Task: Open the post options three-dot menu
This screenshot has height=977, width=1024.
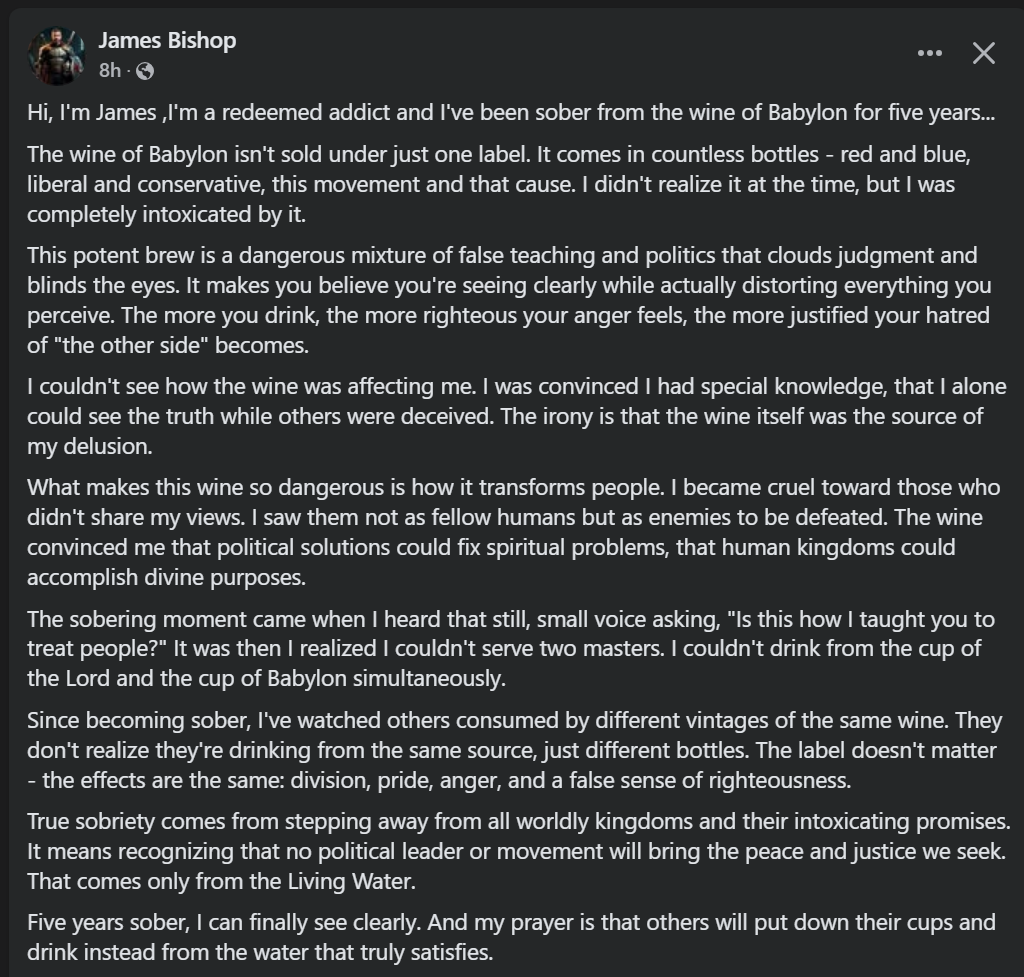Action: tap(929, 54)
